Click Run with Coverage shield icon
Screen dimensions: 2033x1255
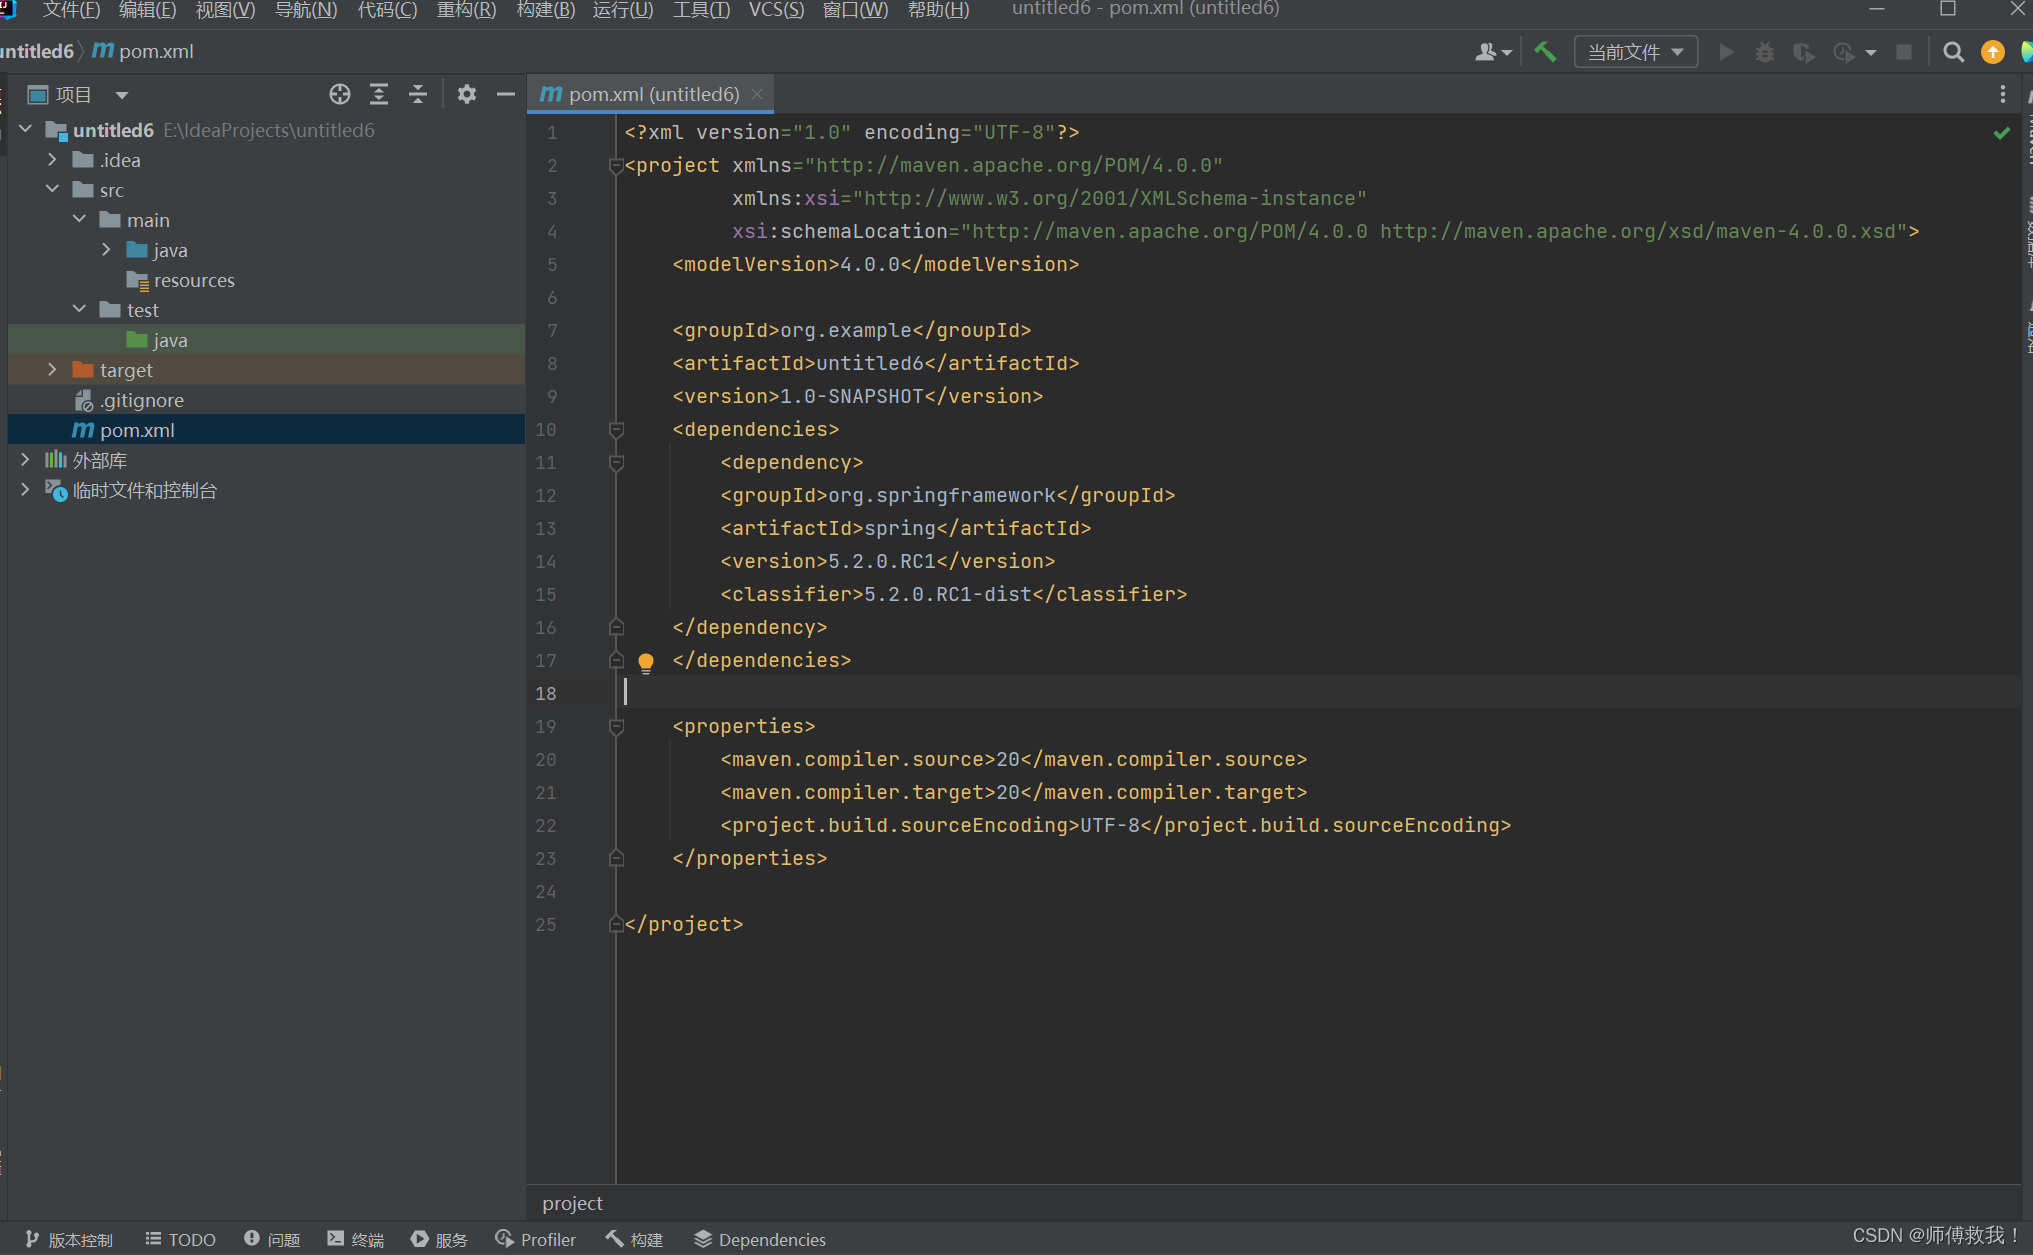pos(1803,52)
